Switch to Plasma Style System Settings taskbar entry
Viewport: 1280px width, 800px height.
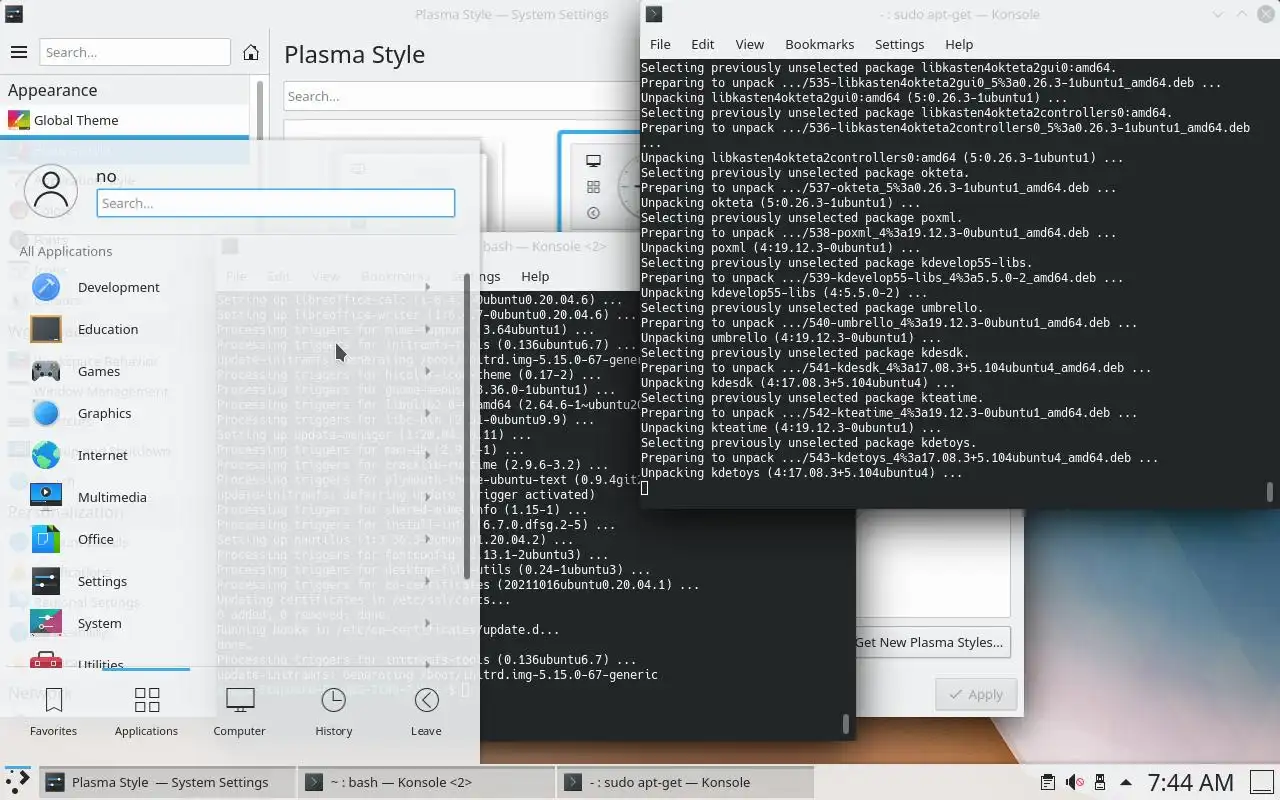pyautogui.click(x=168, y=782)
